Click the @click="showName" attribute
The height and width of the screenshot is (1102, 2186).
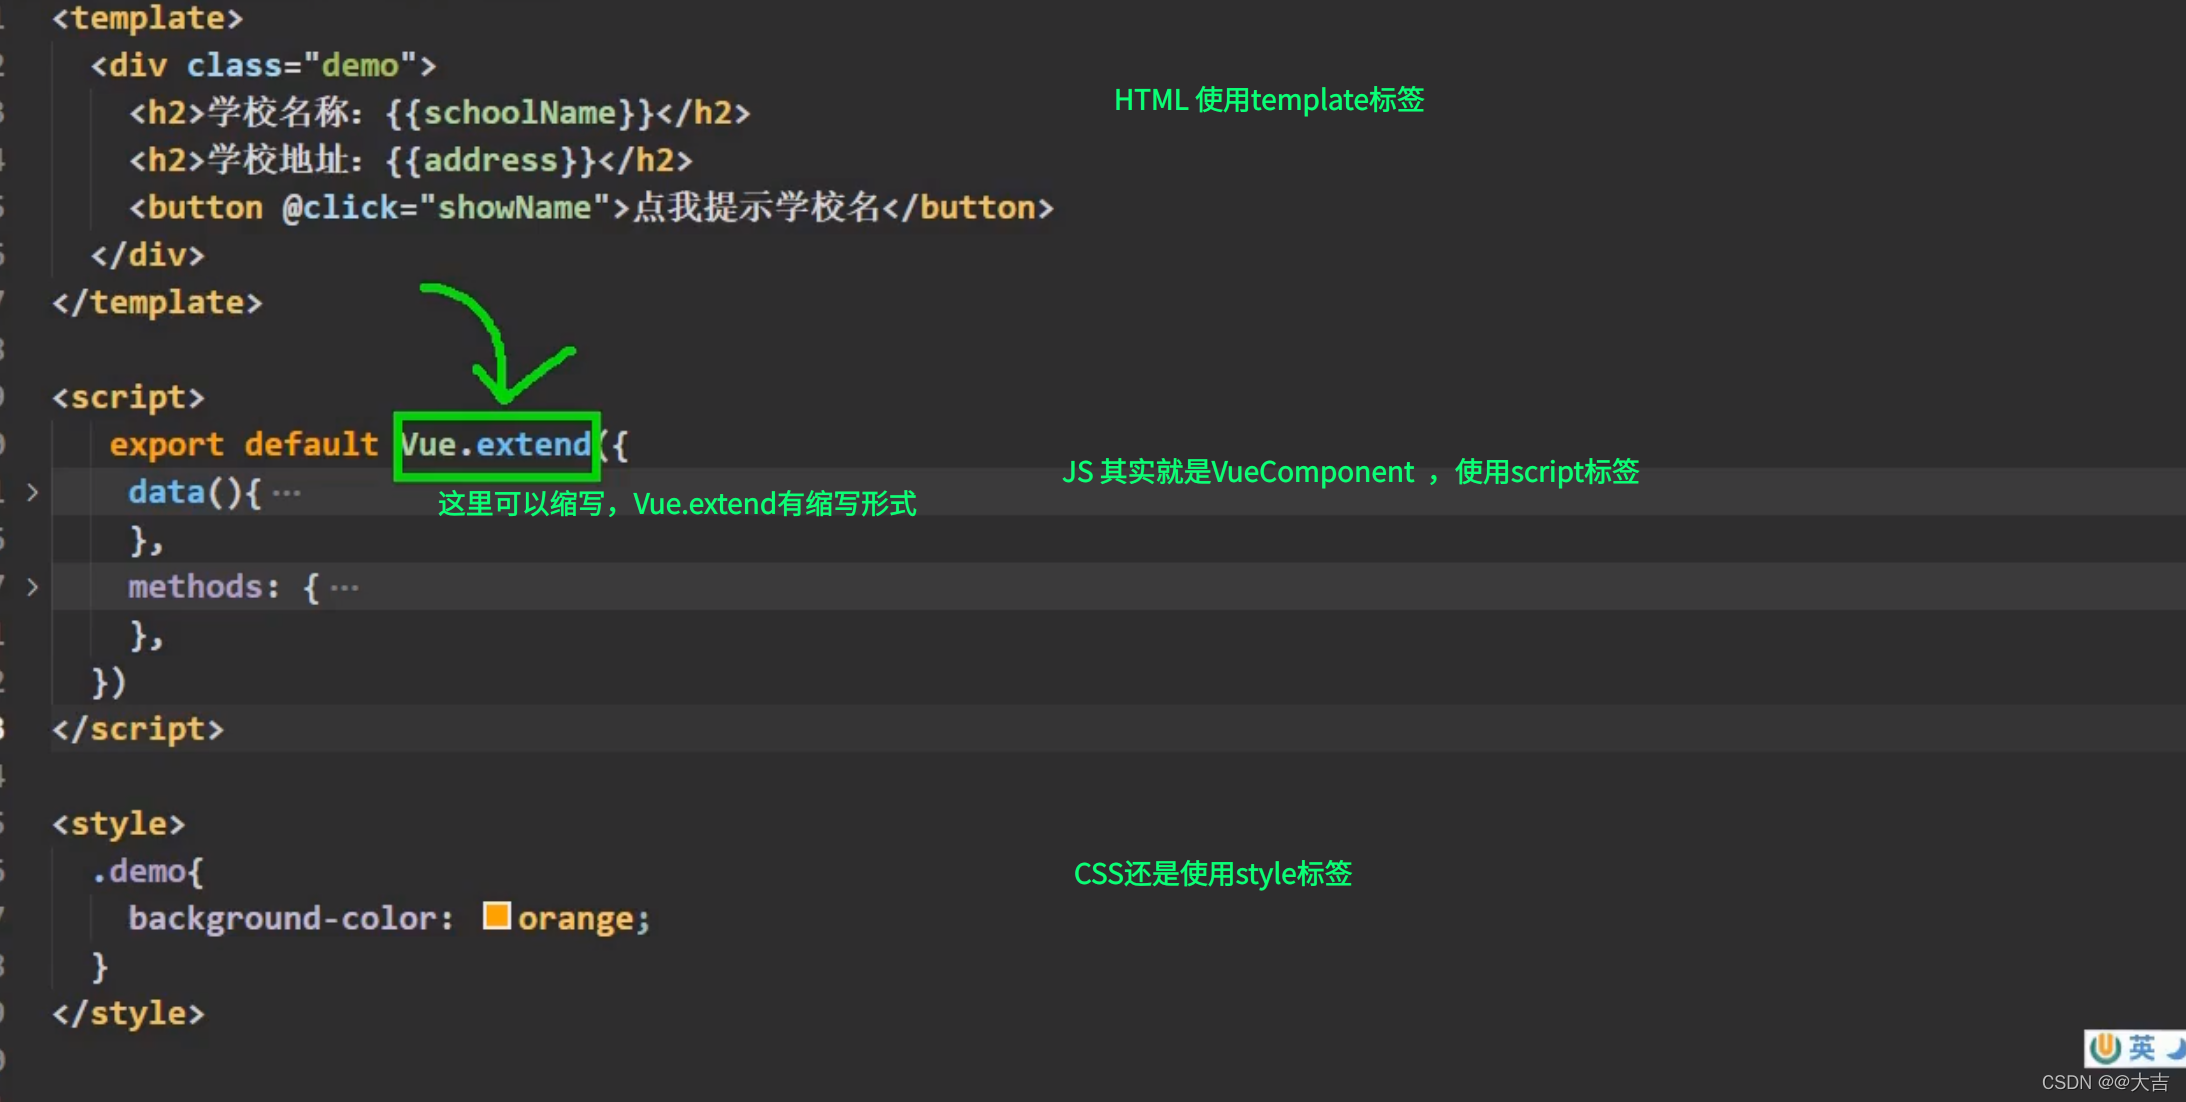[x=446, y=207]
